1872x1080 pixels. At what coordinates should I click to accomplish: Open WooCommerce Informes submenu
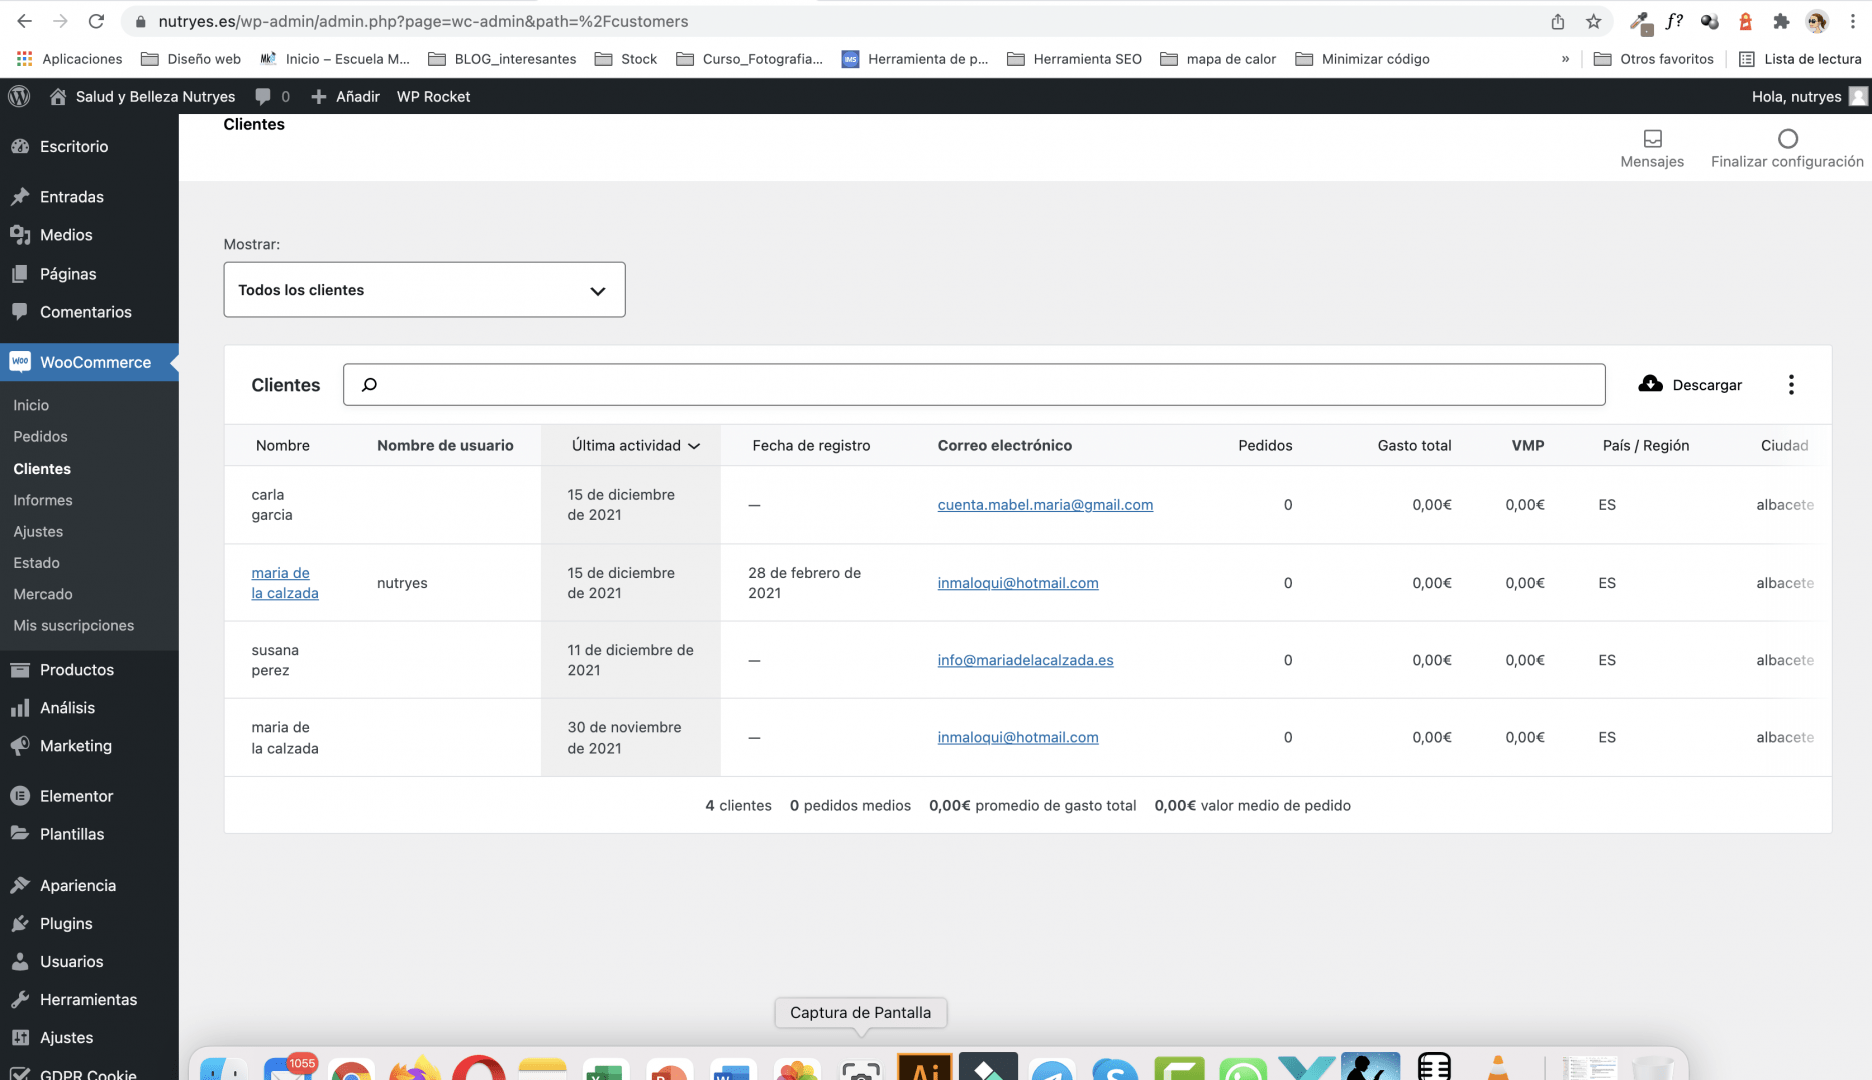pos(43,500)
